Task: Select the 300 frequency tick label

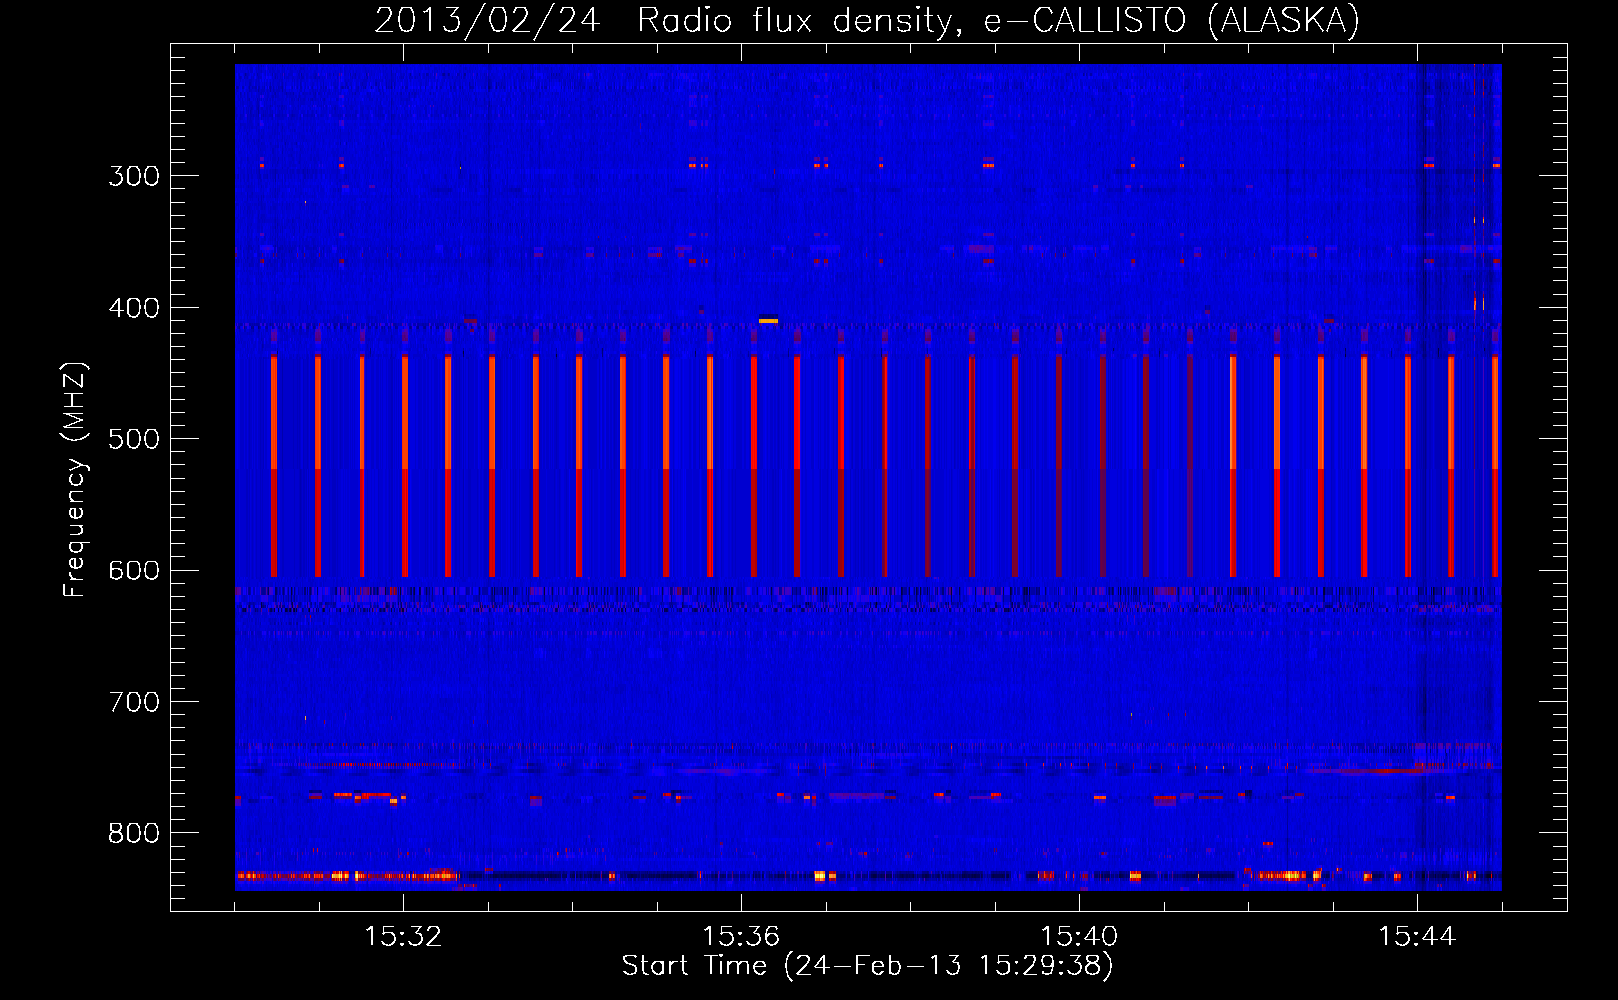Action: [134, 176]
